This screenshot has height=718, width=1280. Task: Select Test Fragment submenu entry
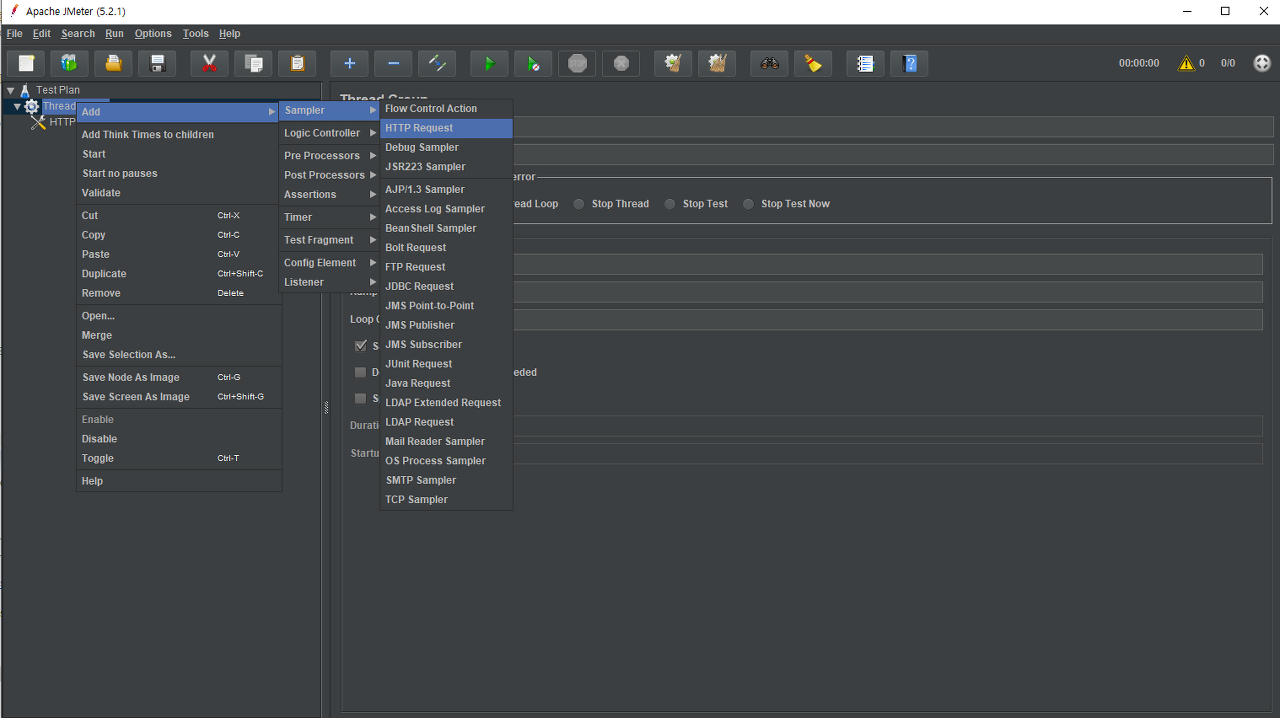coord(329,240)
